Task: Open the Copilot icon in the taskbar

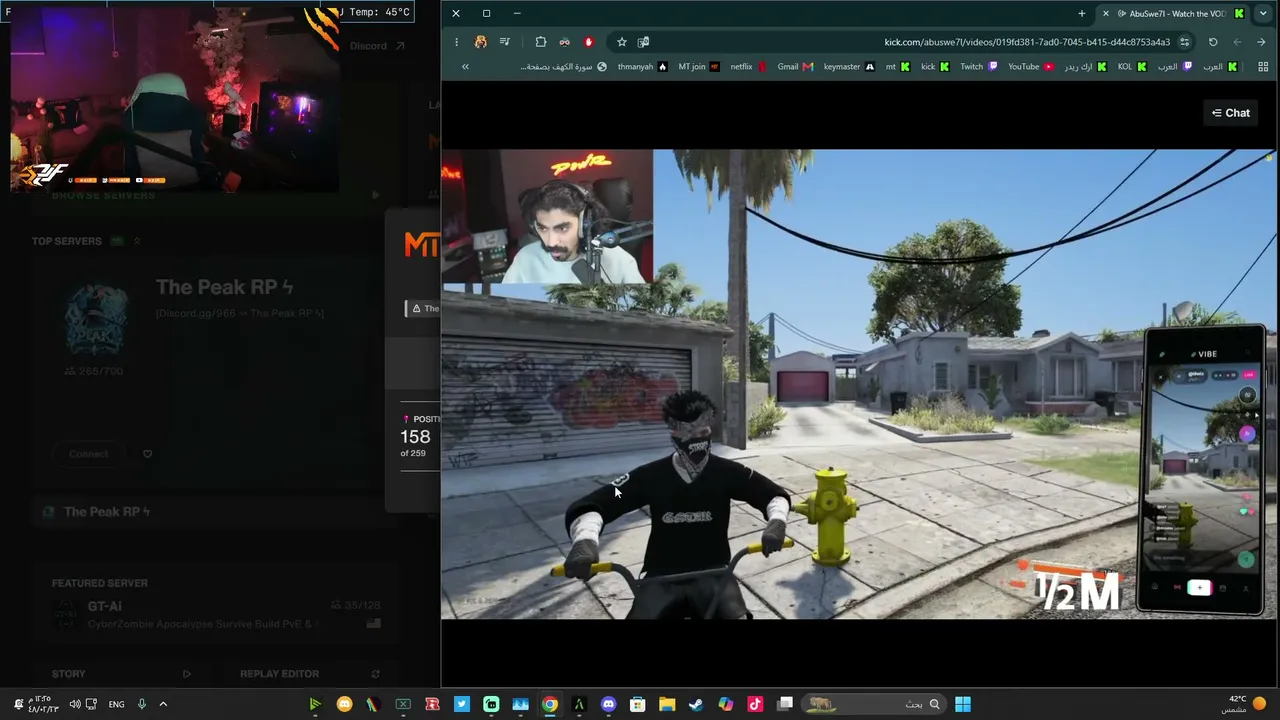Action: coord(726,704)
